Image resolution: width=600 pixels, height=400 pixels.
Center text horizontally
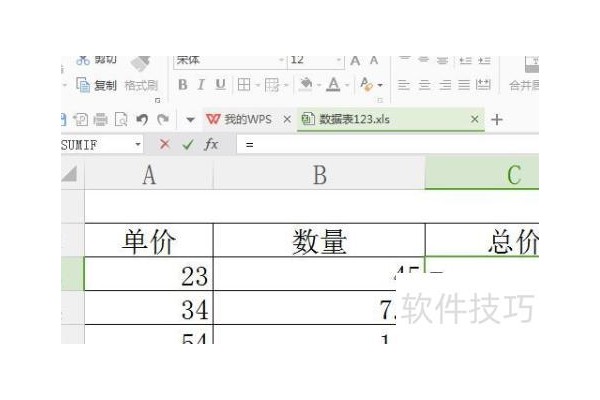point(424,84)
